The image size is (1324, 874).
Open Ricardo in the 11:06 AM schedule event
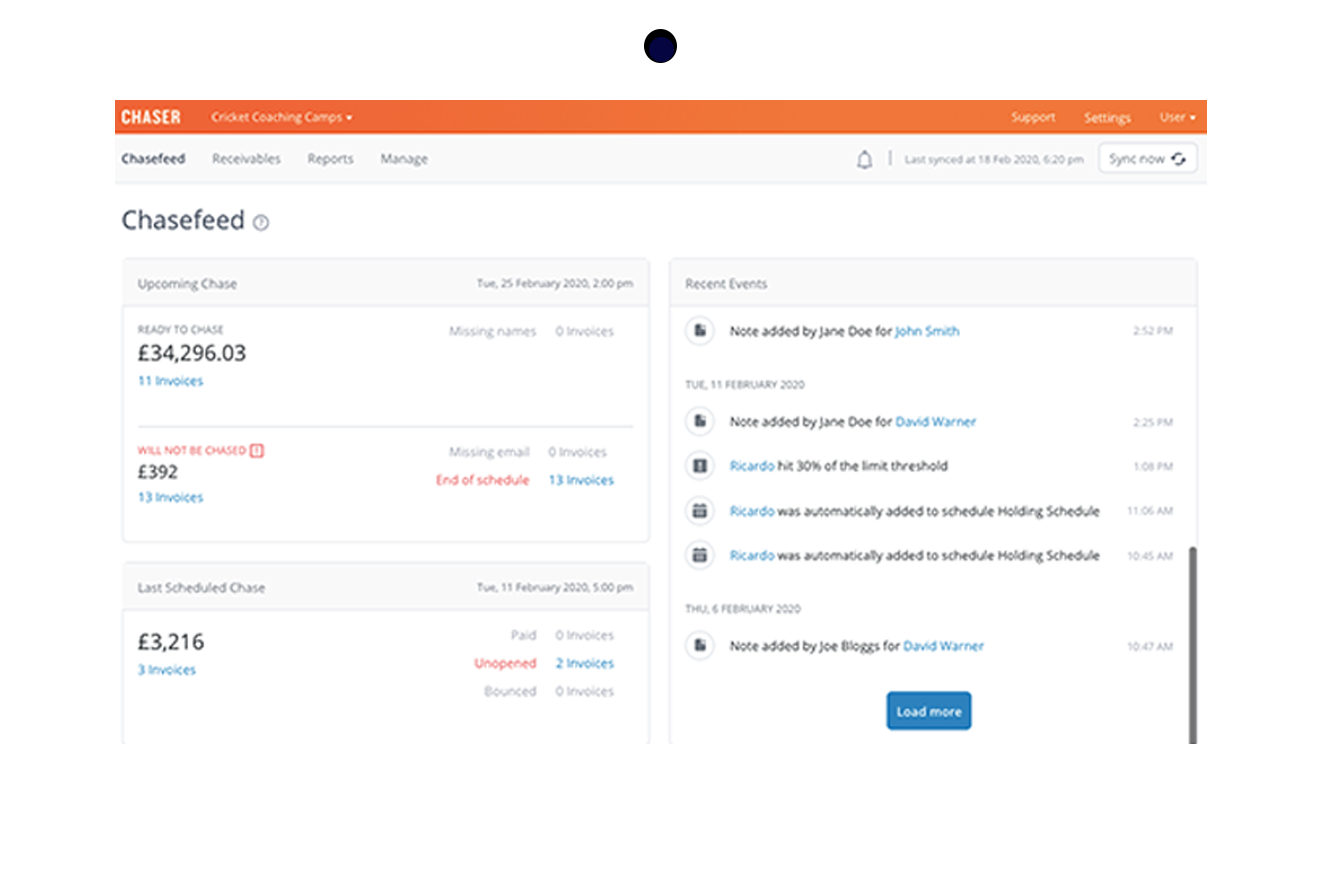point(752,511)
